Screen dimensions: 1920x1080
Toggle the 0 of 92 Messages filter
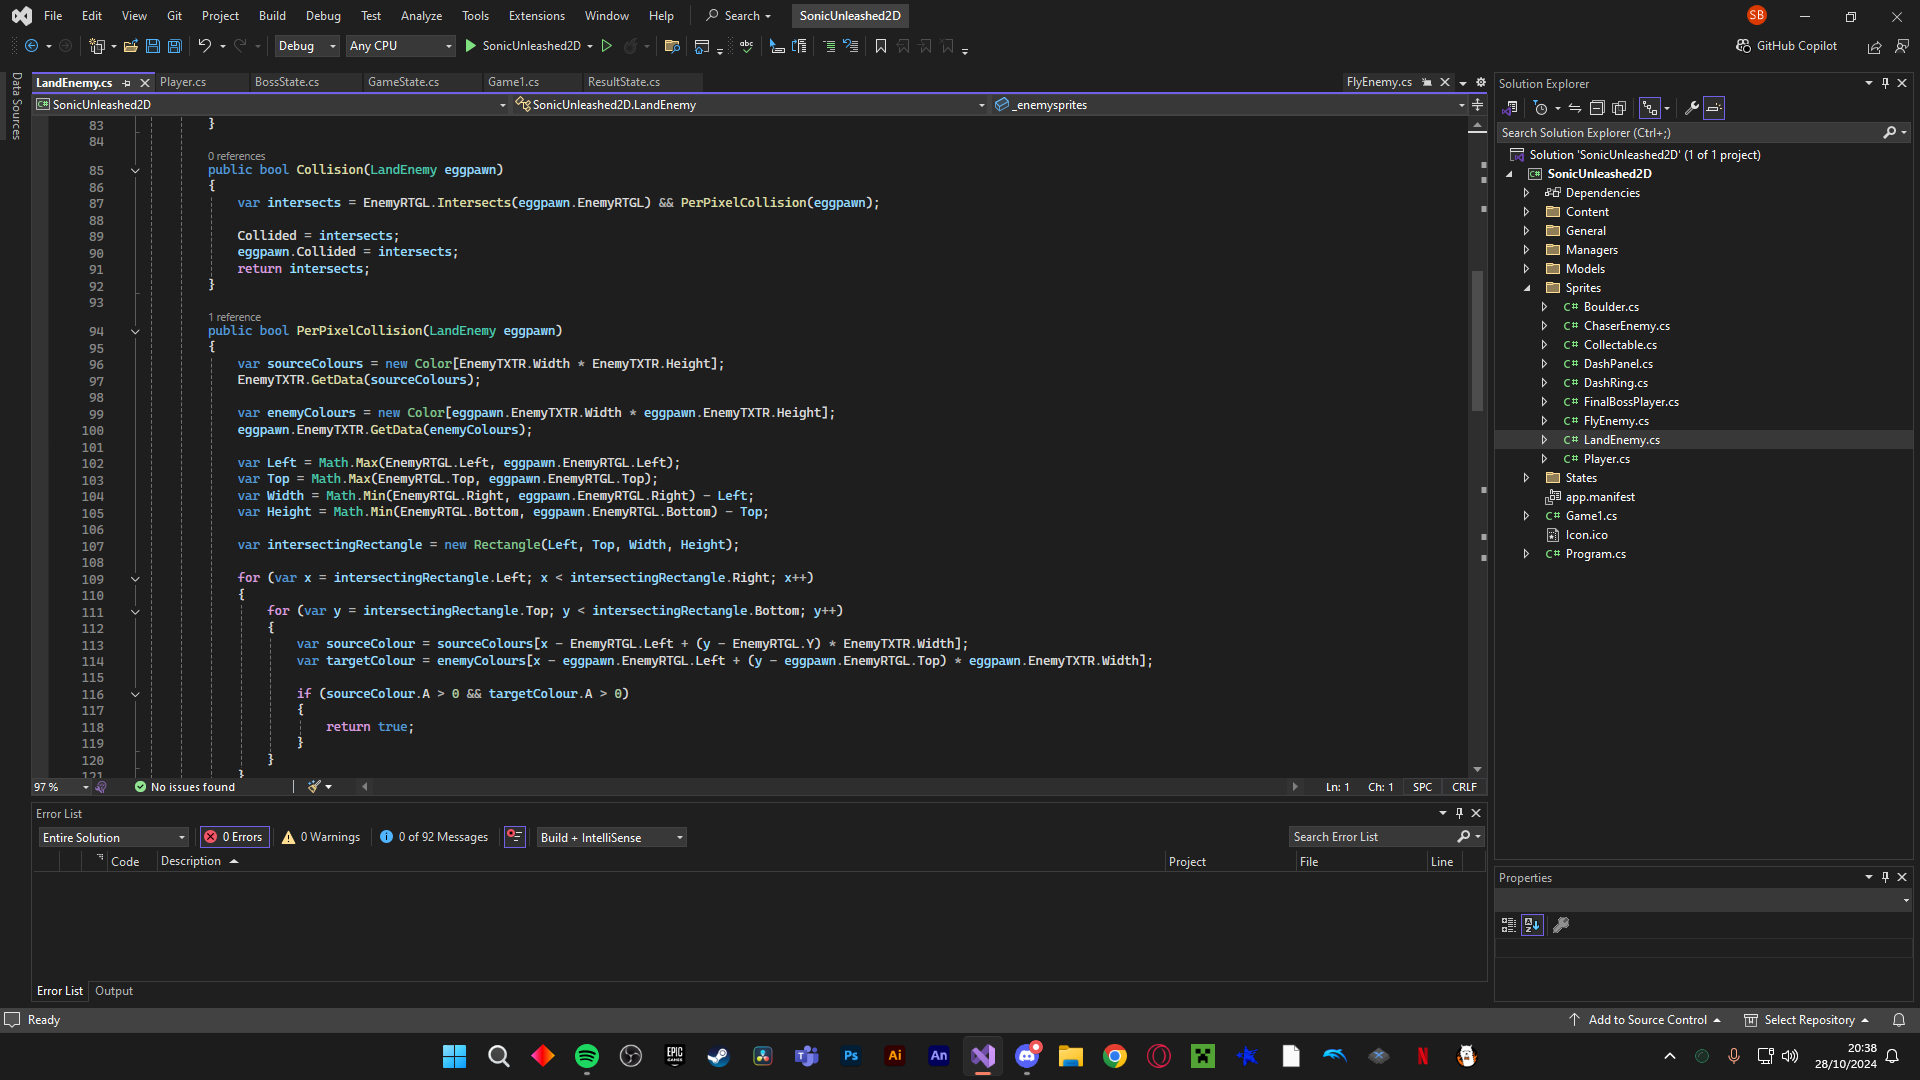point(434,837)
